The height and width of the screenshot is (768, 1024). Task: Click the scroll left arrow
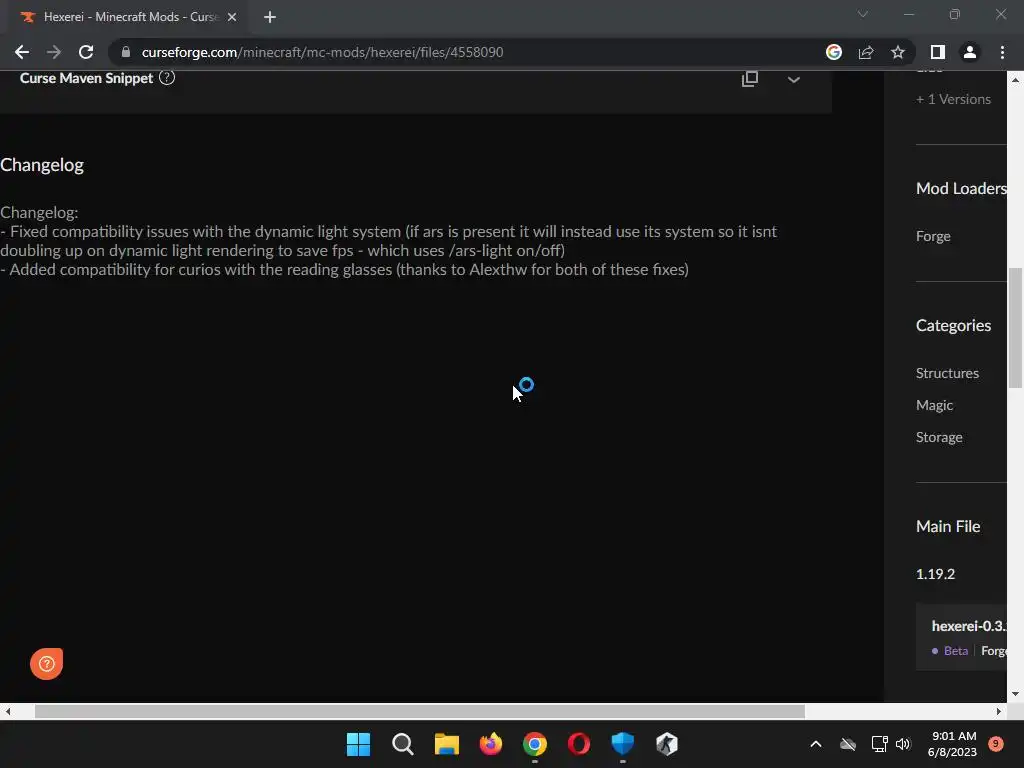pyautogui.click(x=7, y=711)
